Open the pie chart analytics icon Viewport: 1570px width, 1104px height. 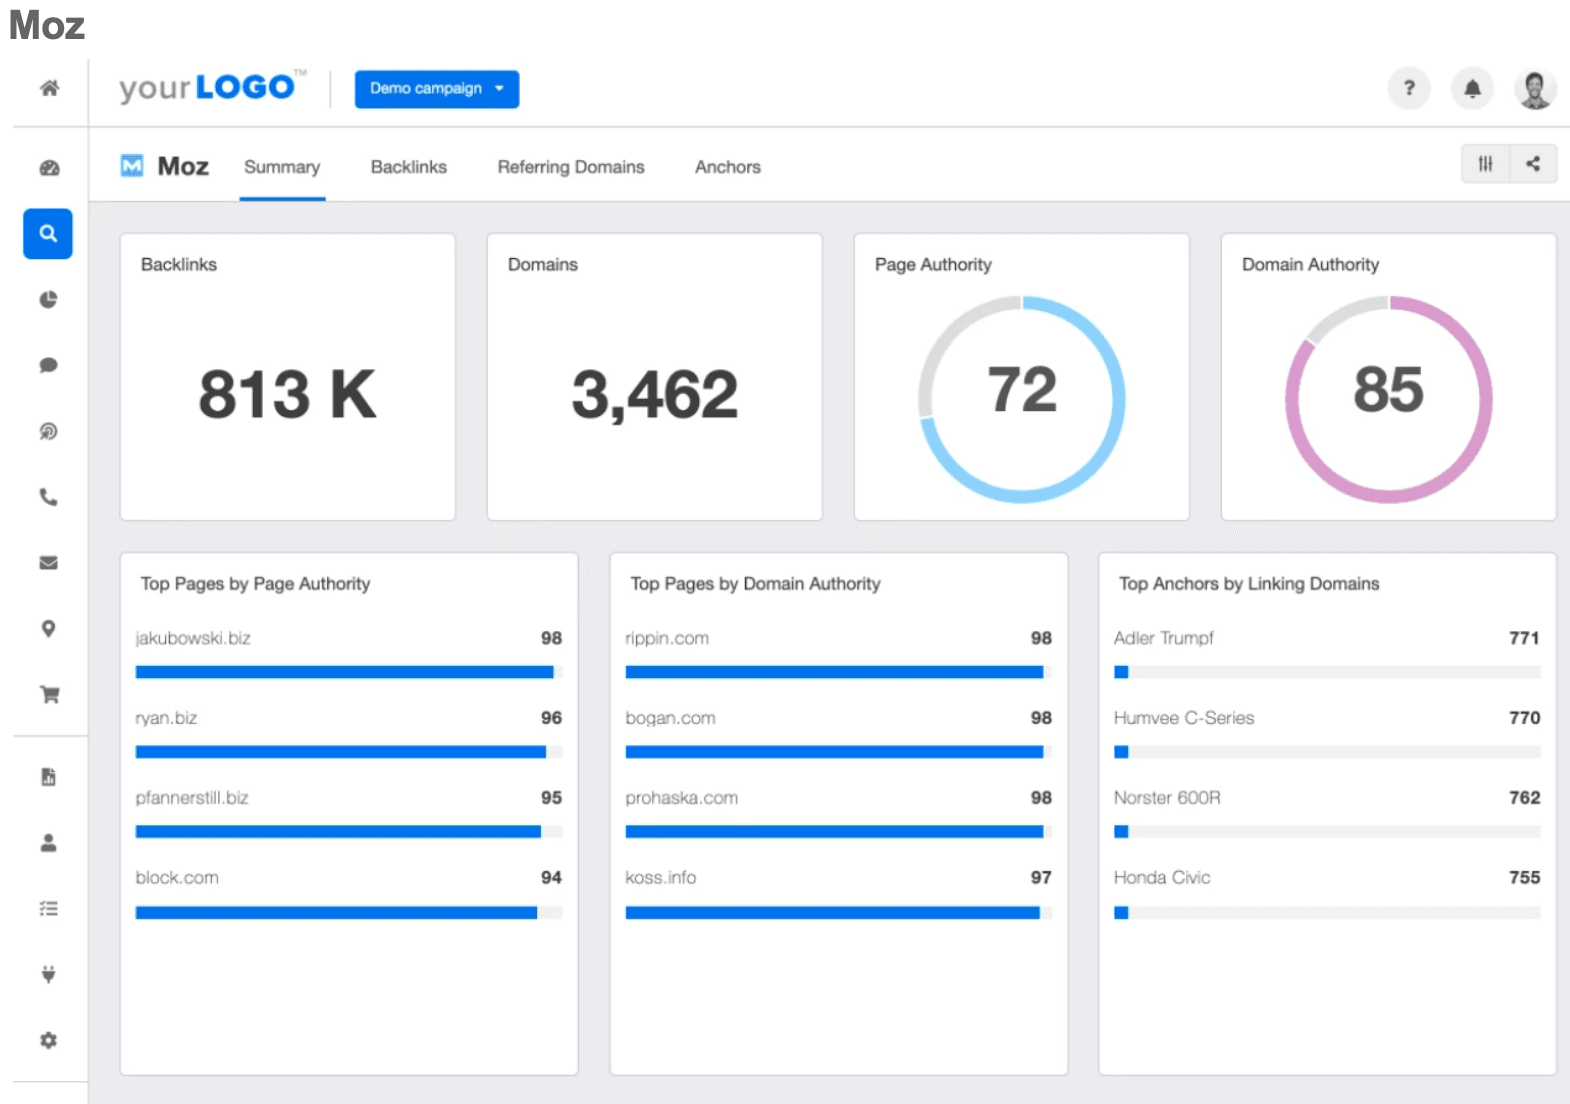pyautogui.click(x=48, y=300)
